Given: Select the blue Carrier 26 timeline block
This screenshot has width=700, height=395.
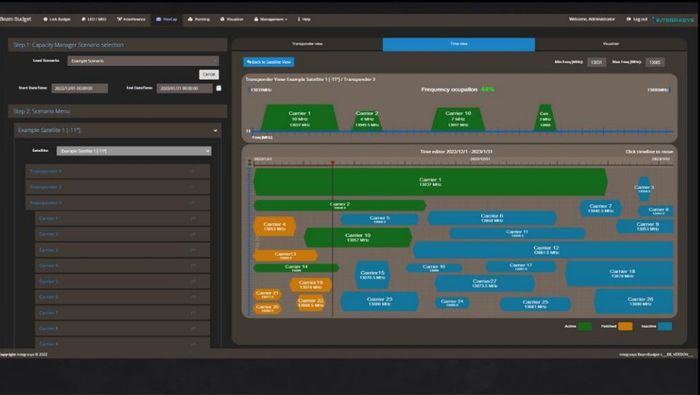Looking at the screenshot, I should coord(634,302).
